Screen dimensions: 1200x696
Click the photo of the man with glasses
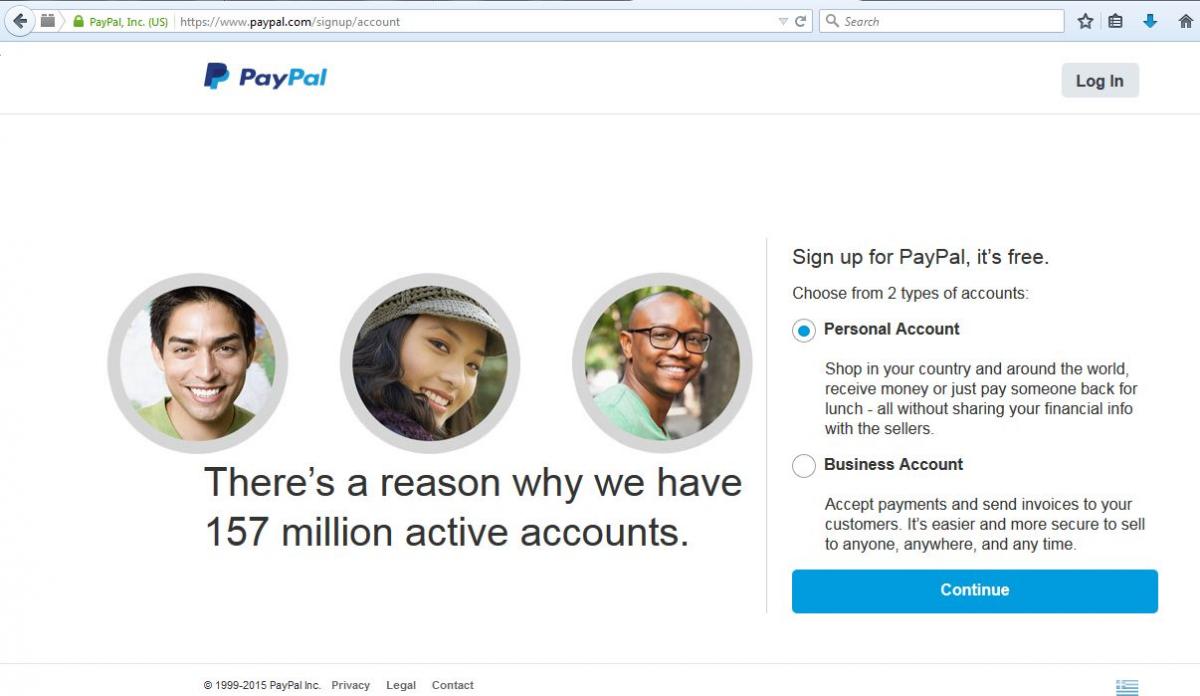tap(662, 362)
